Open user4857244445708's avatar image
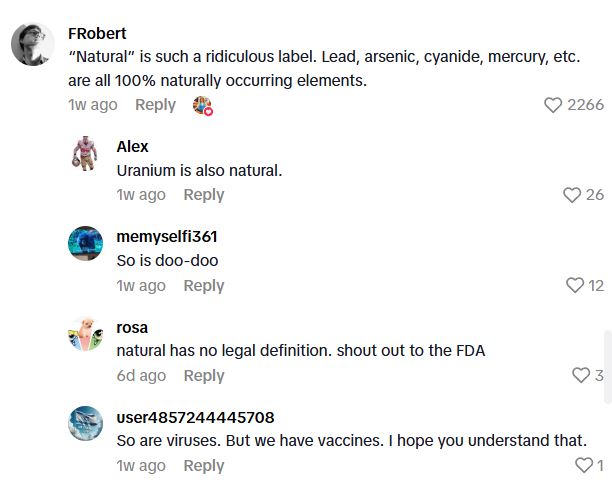612x490 pixels. (x=86, y=424)
